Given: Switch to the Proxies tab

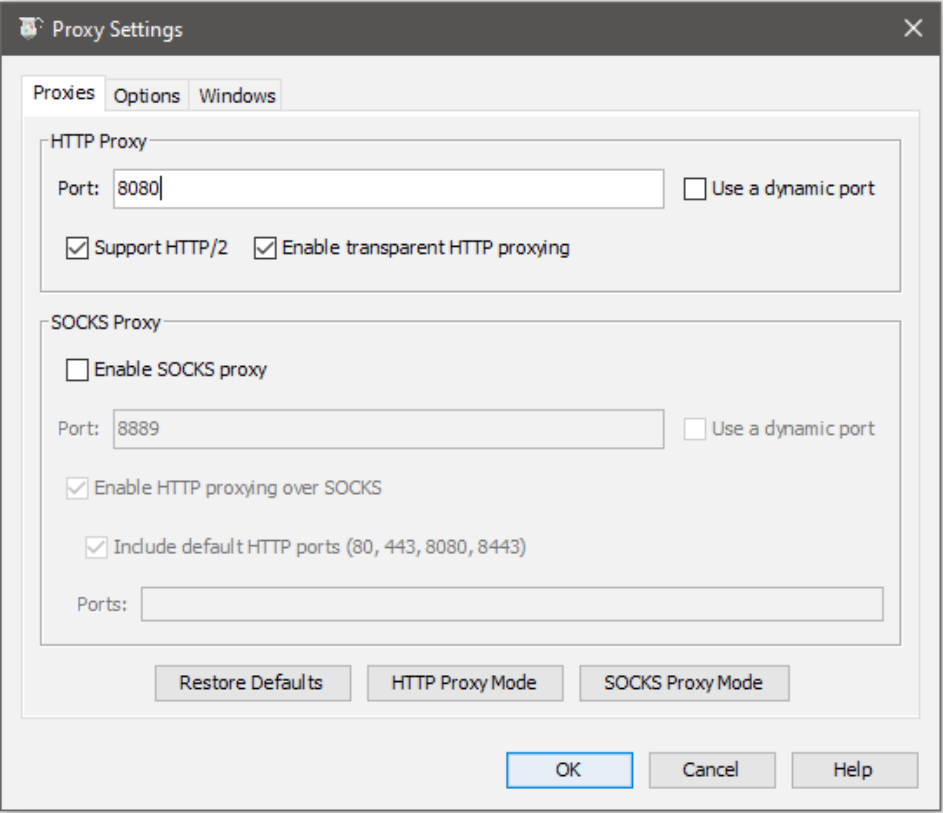Looking at the screenshot, I should pyautogui.click(x=64, y=94).
